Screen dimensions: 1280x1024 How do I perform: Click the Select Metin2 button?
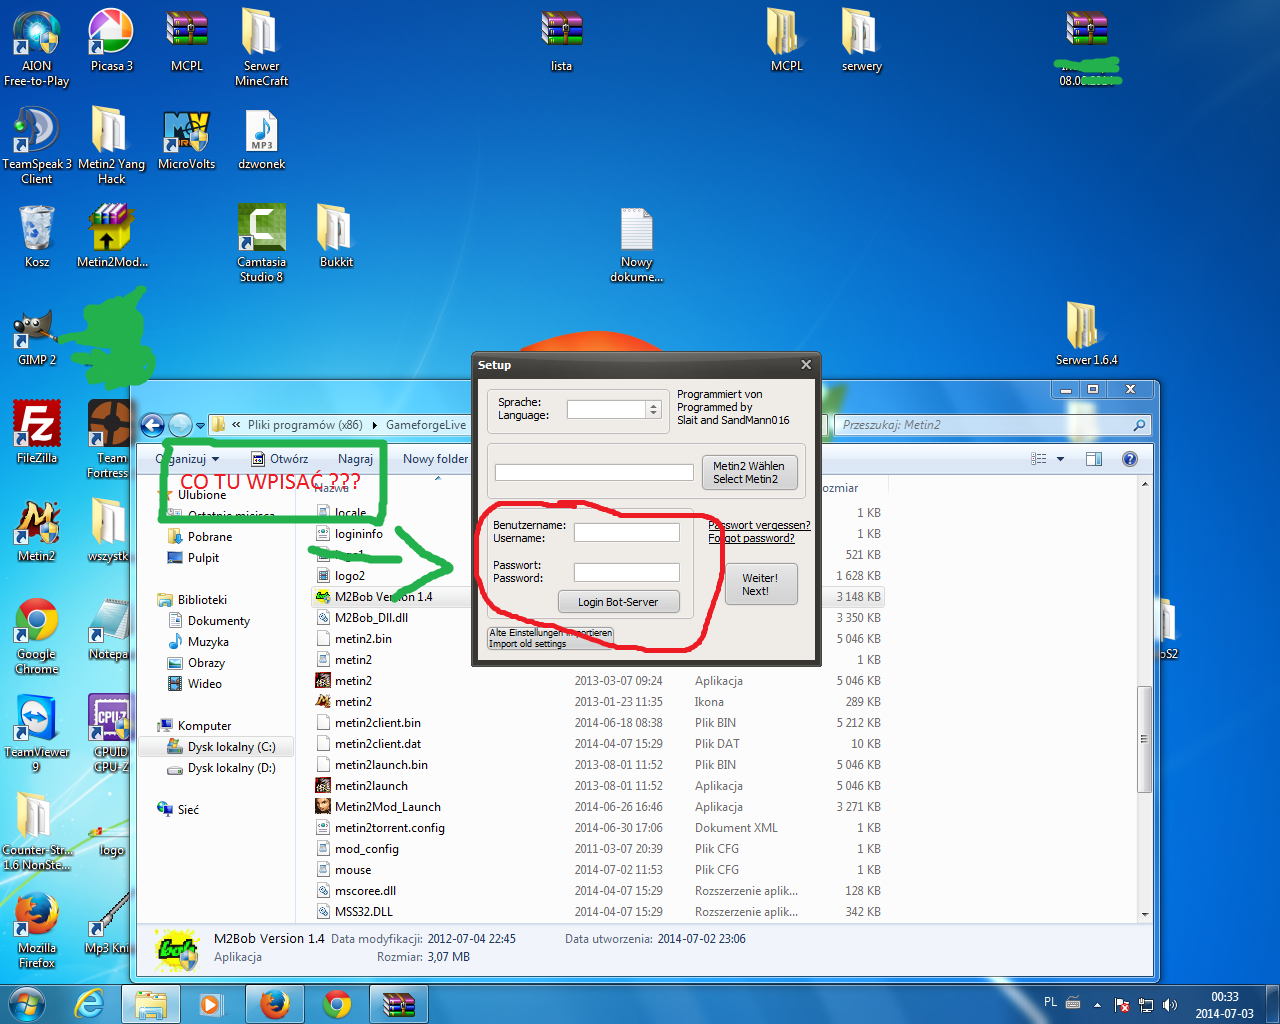749,473
